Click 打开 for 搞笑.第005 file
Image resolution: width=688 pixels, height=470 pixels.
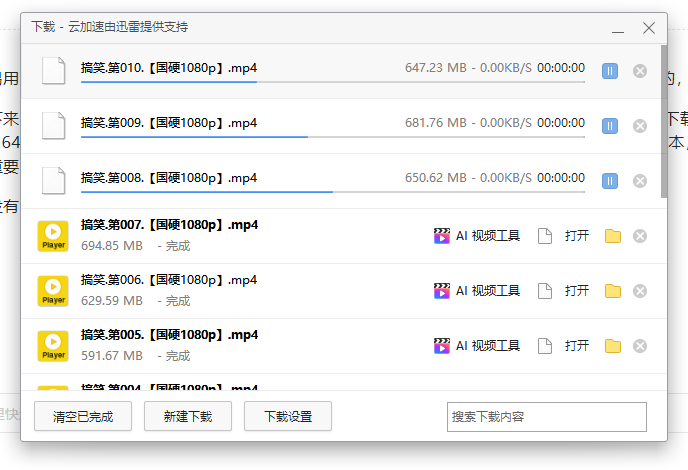[x=577, y=346]
